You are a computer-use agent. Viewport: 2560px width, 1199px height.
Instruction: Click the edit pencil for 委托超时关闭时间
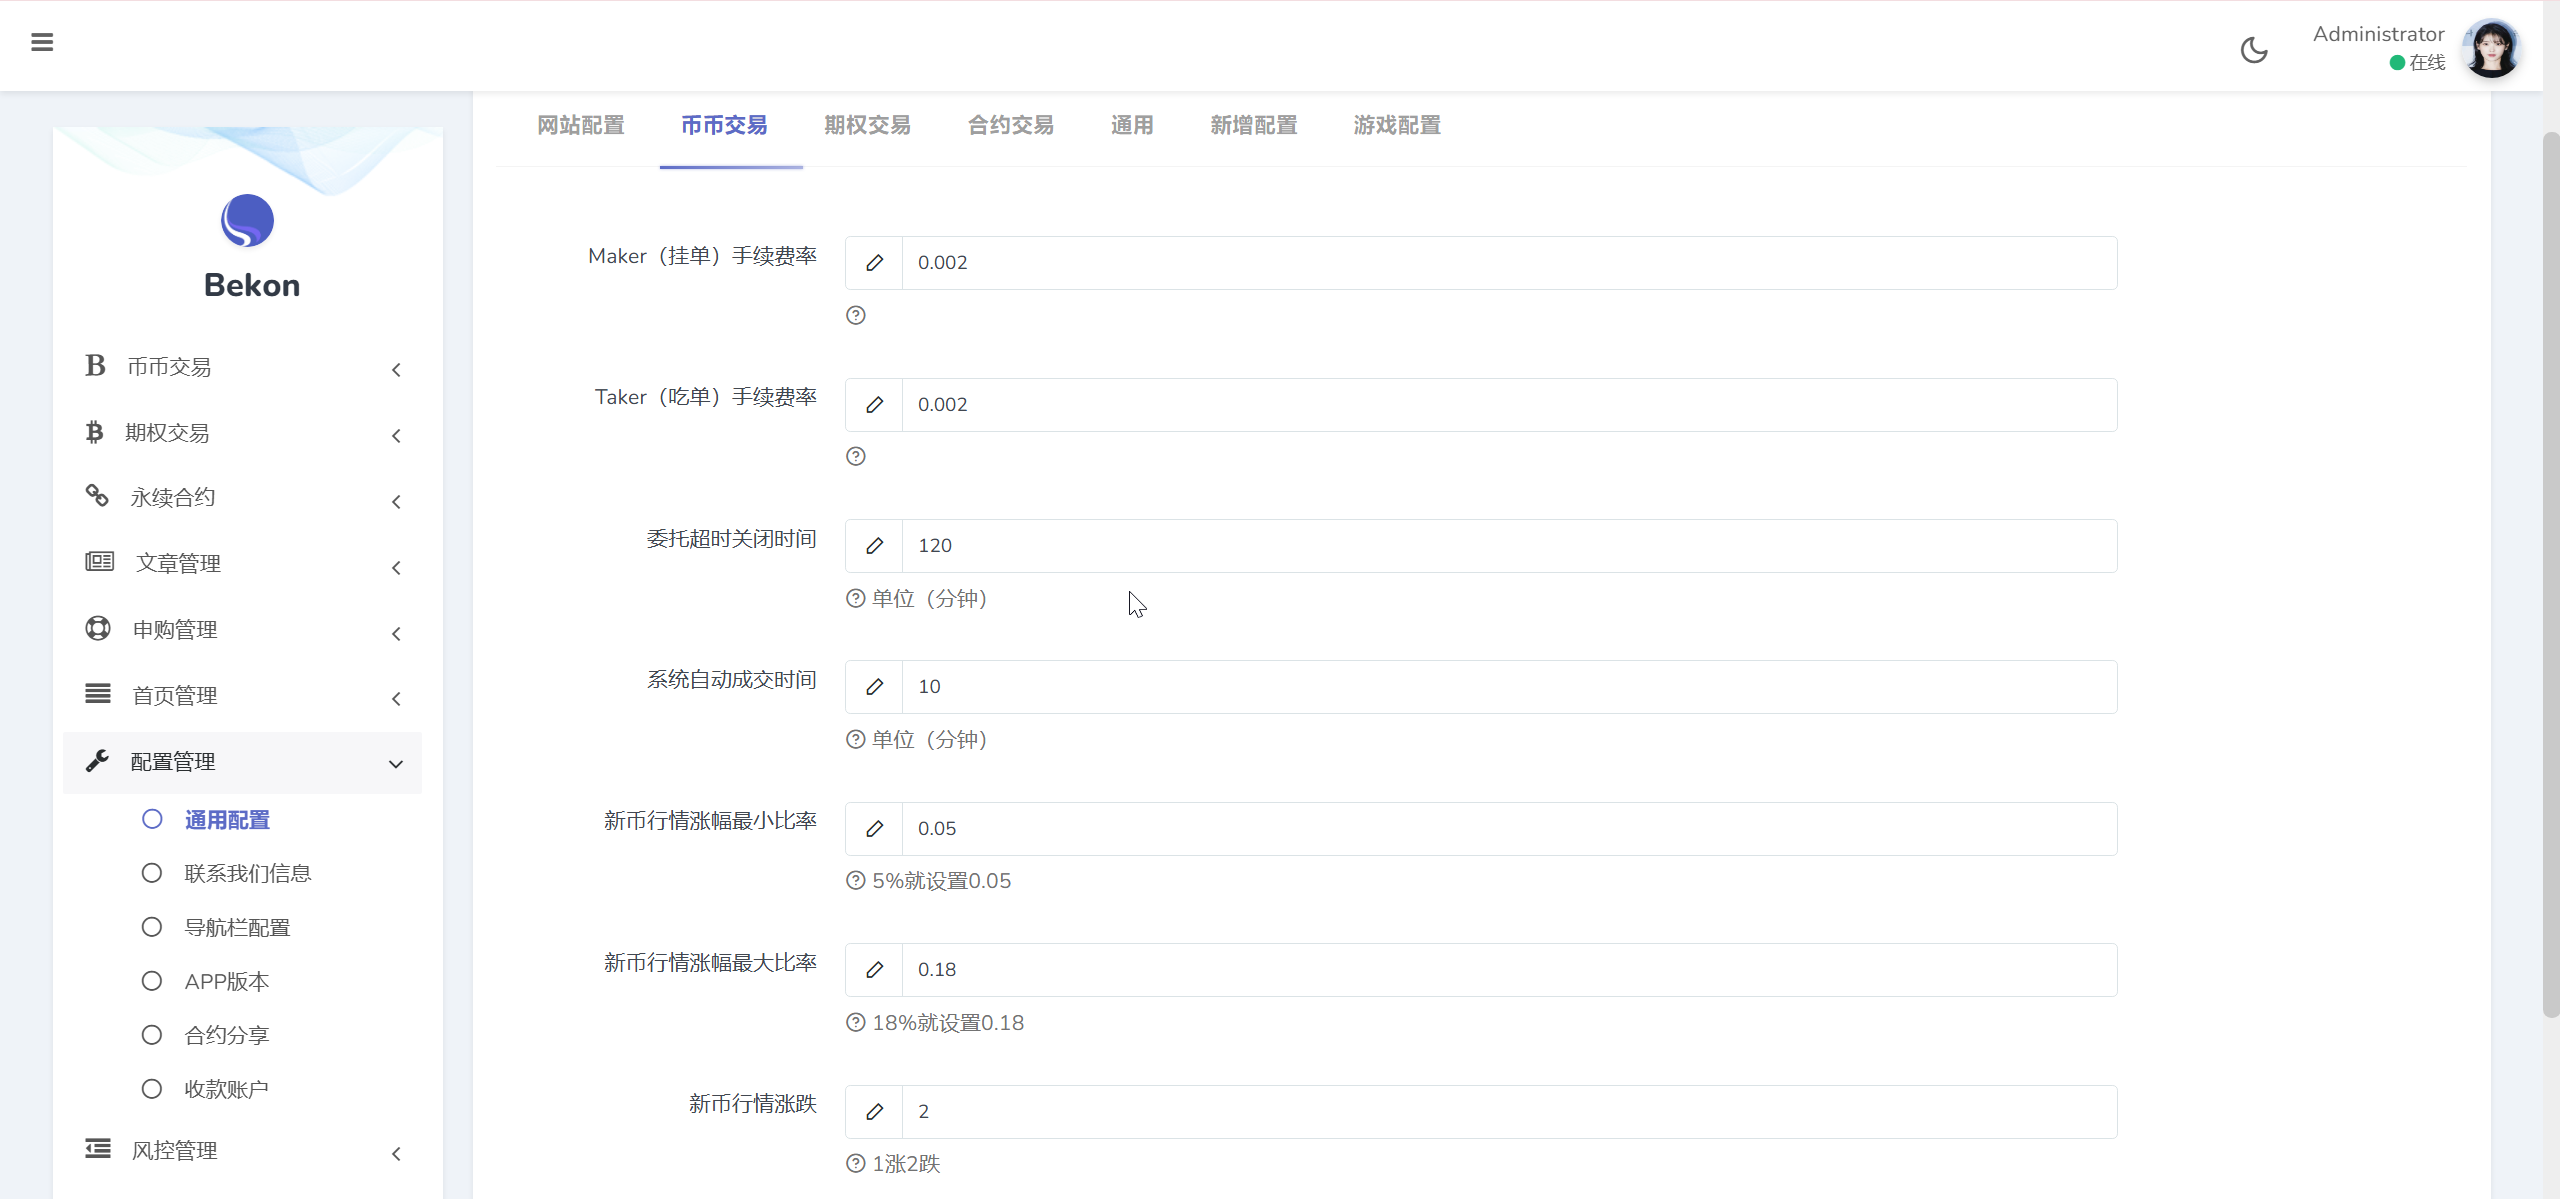pos(874,545)
